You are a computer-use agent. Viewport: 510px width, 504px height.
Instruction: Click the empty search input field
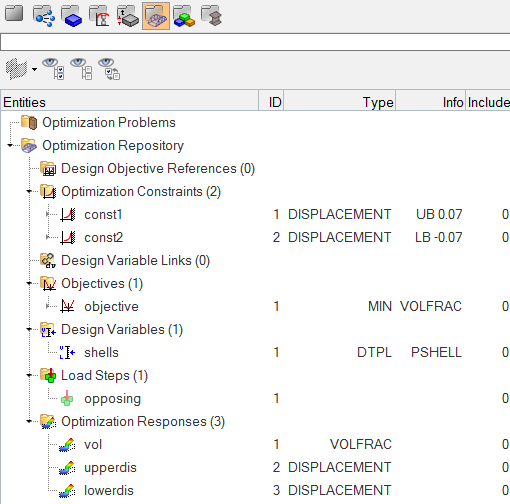(255, 42)
